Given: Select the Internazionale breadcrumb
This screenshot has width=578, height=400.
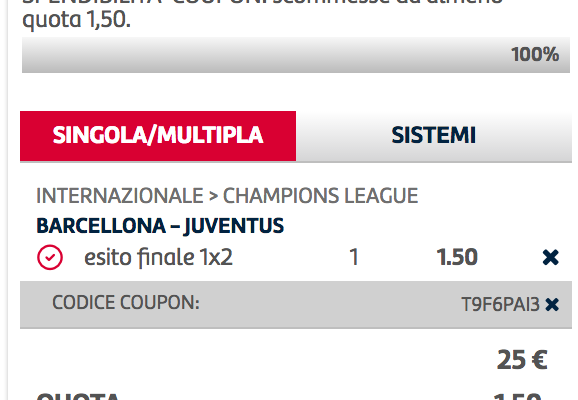Looking at the screenshot, I should pos(120,195).
